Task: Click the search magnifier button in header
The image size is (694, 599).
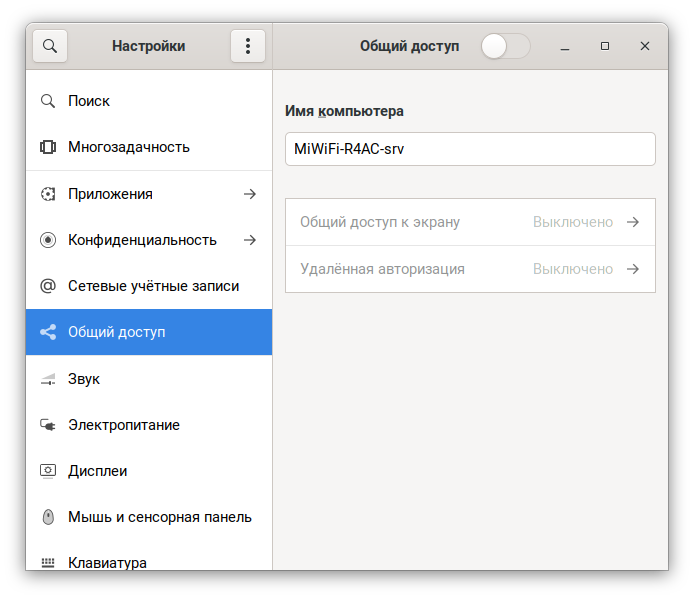Action: click(x=50, y=46)
